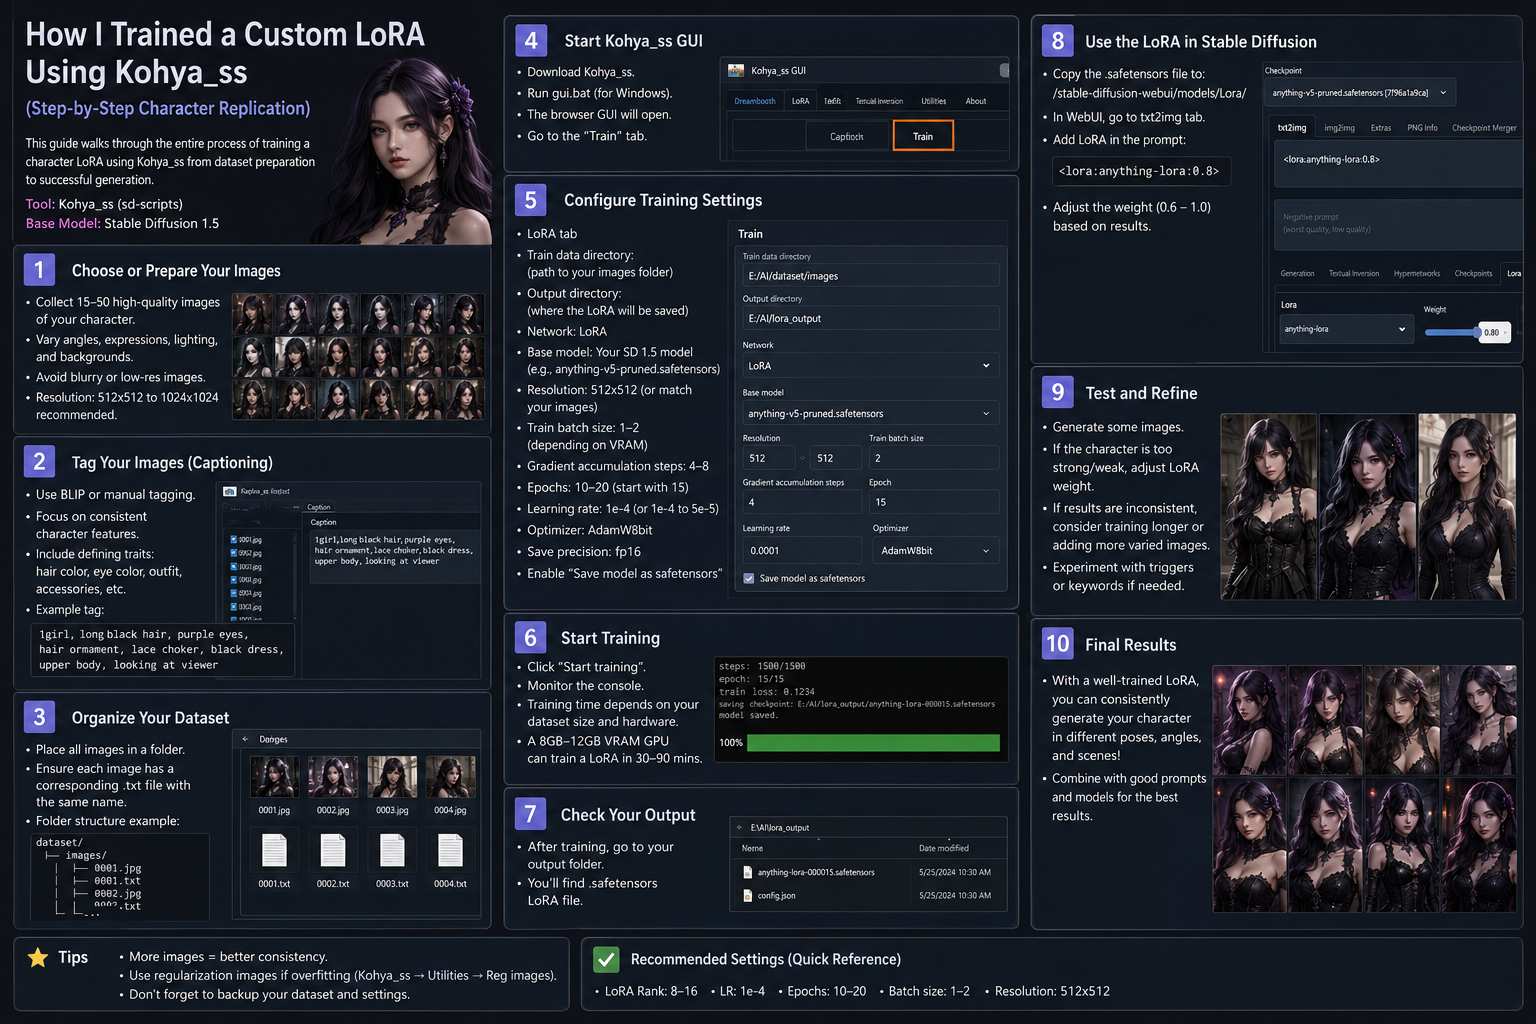Click the button left of Train
The height and width of the screenshot is (1024, 1536).
tap(846, 136)
